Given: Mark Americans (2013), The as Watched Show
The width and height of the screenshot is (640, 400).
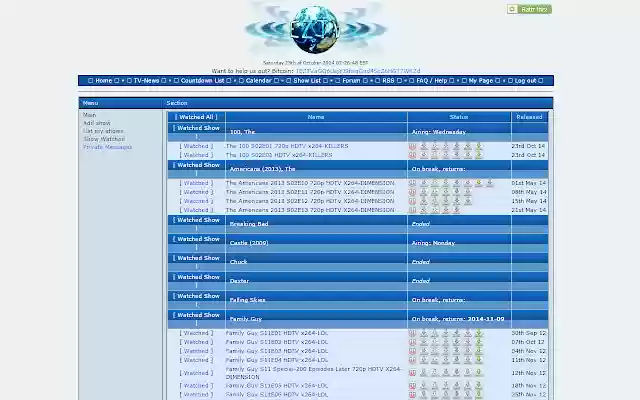Looking at the screenshot, I should 196,169.
